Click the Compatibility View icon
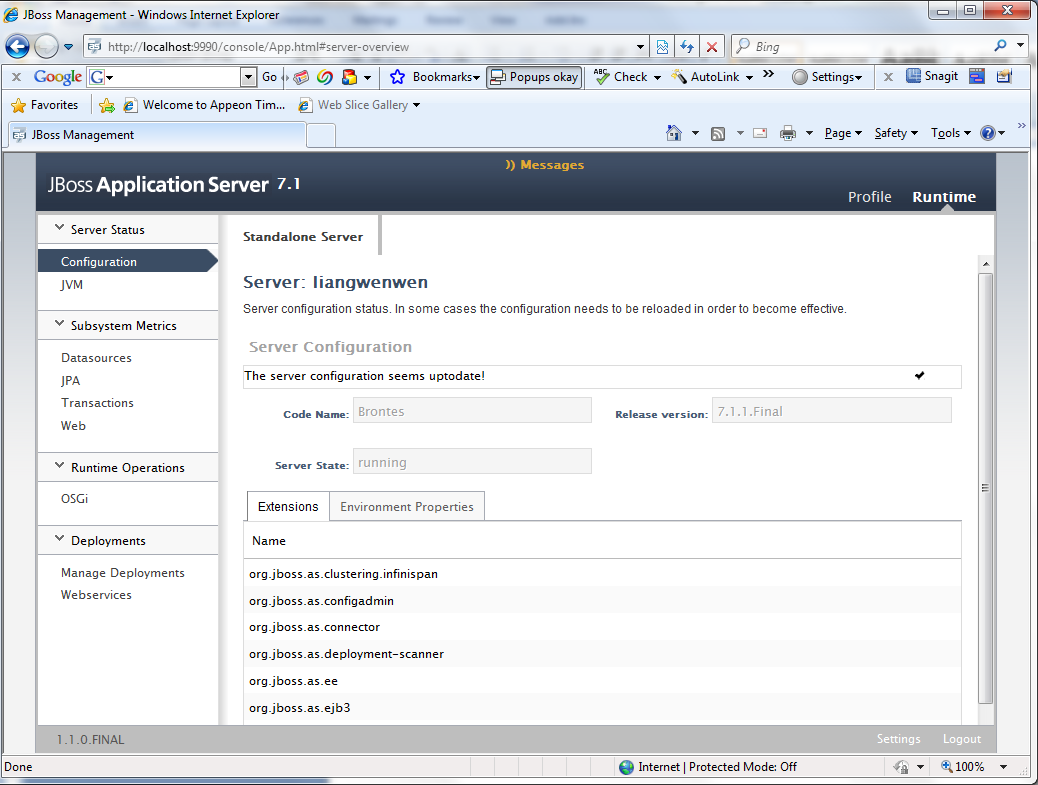 pyautogui.click(x=662, y=46)
